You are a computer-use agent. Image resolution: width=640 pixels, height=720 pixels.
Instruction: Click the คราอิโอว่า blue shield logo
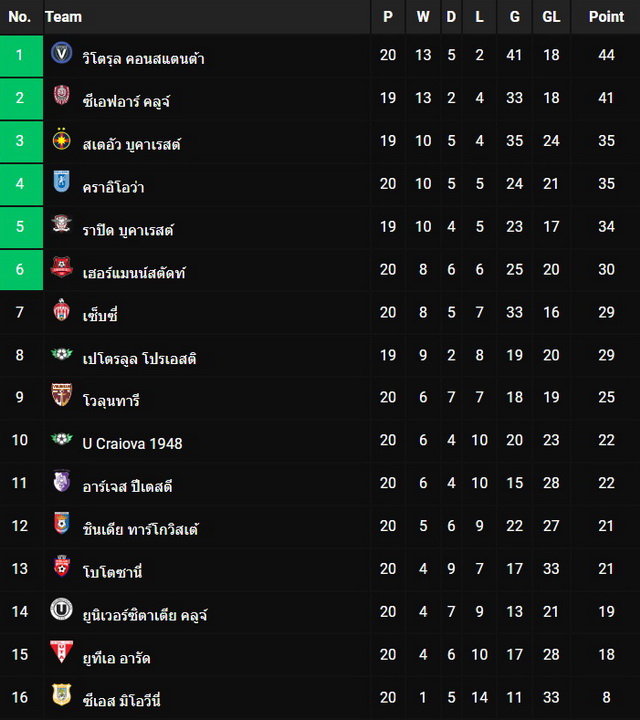point(62,181)
